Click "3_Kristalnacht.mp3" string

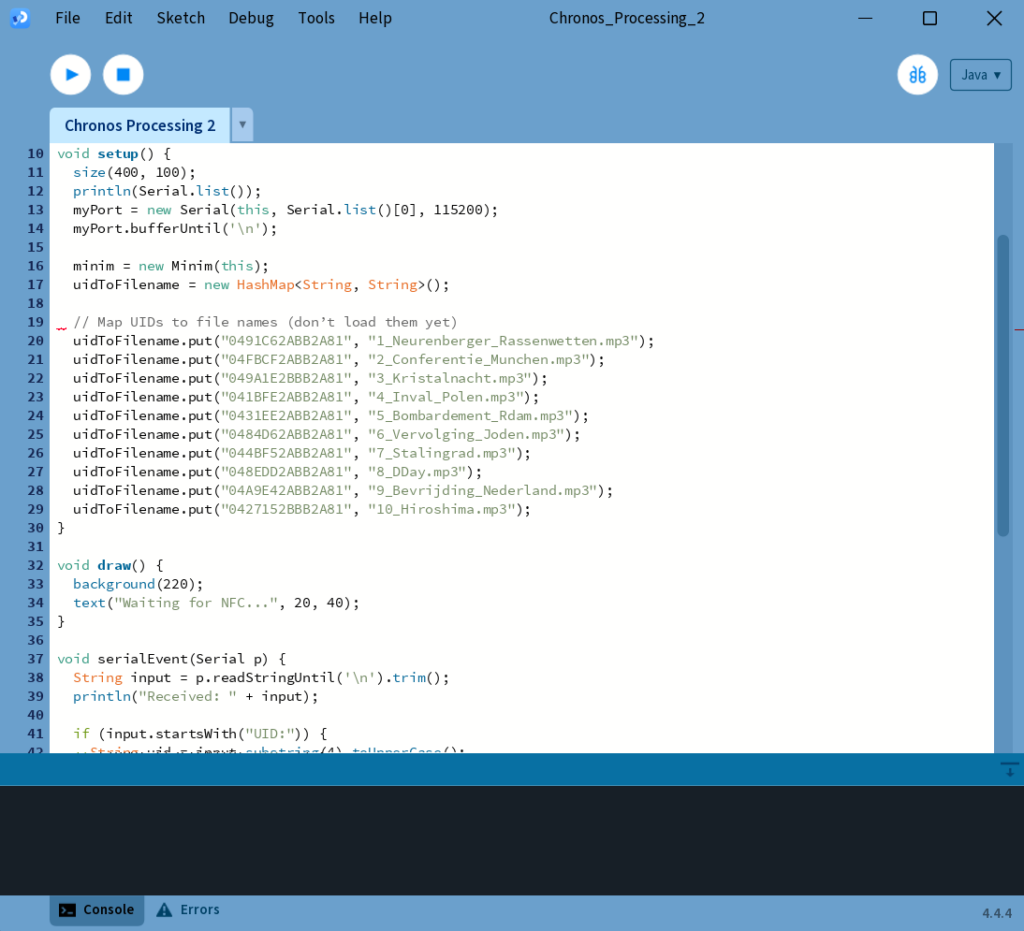[449, 379]
